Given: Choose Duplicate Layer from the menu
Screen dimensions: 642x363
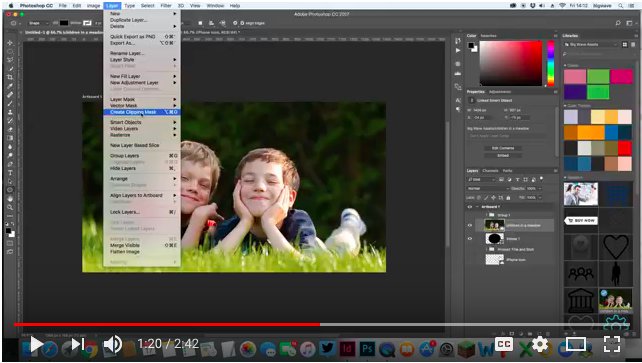Looking at the screenshot, I should coord(142,20).
